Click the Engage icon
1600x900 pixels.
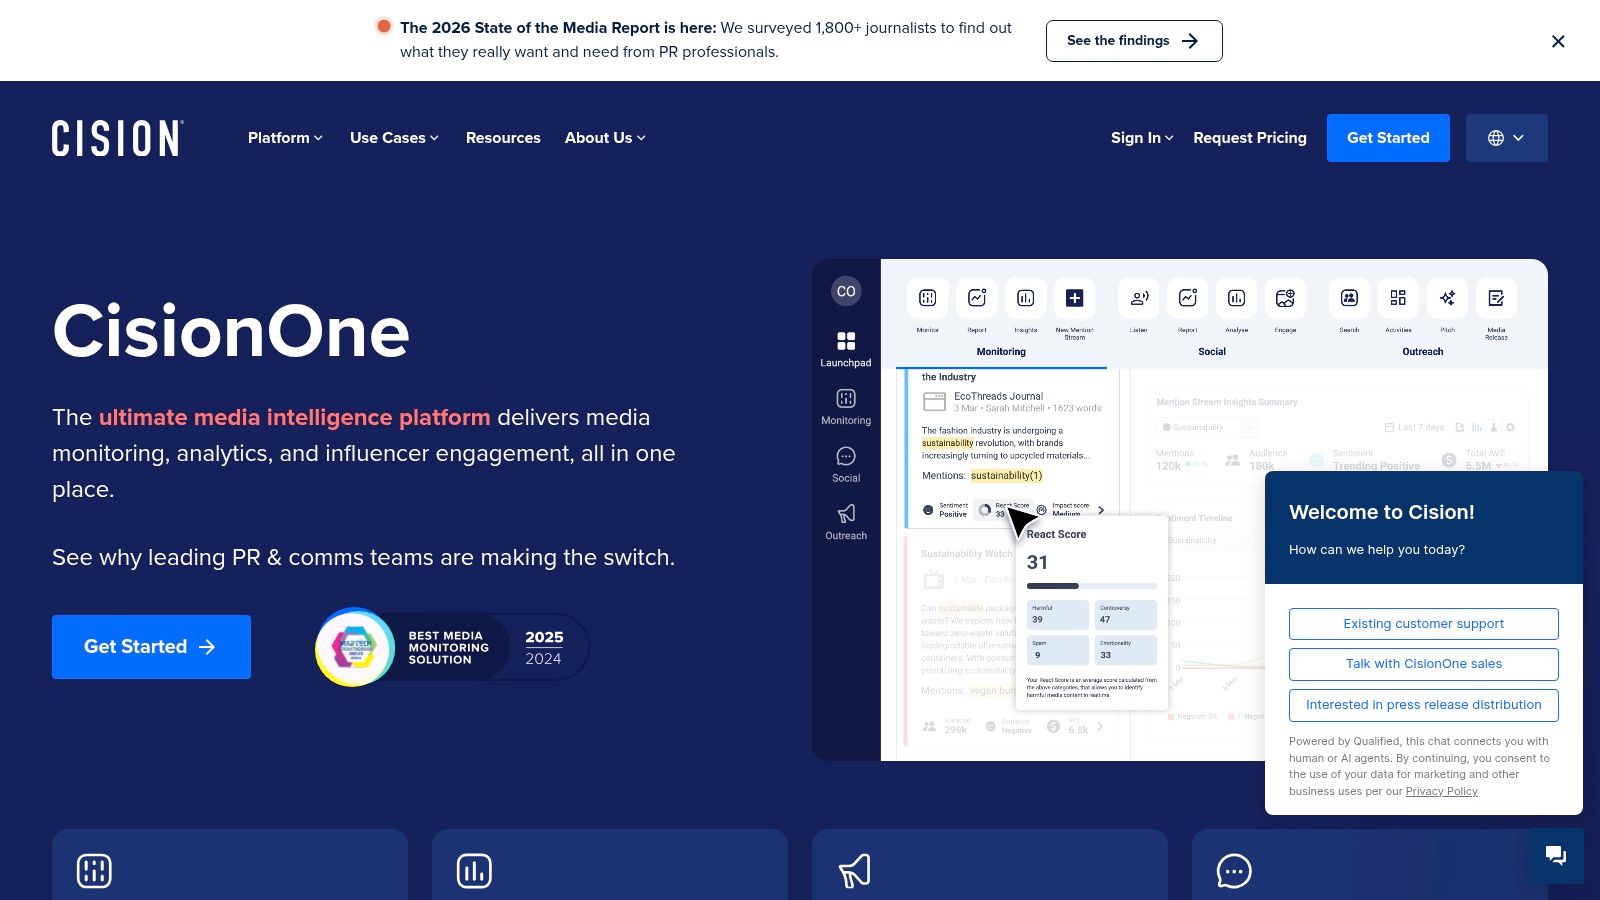[x=1286, y=298]
